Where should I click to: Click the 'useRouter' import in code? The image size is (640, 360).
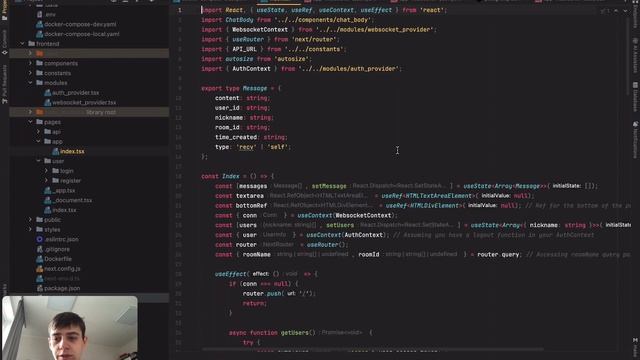(248, 39)
